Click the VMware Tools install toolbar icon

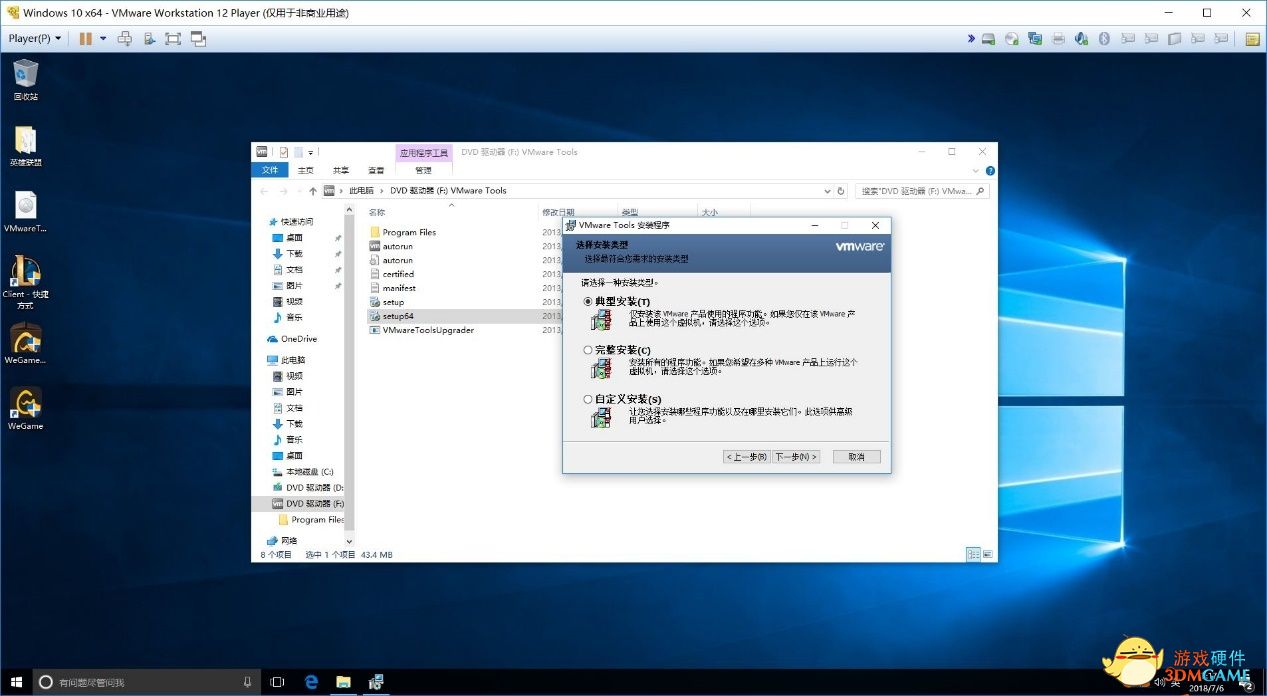coord(149,39)
